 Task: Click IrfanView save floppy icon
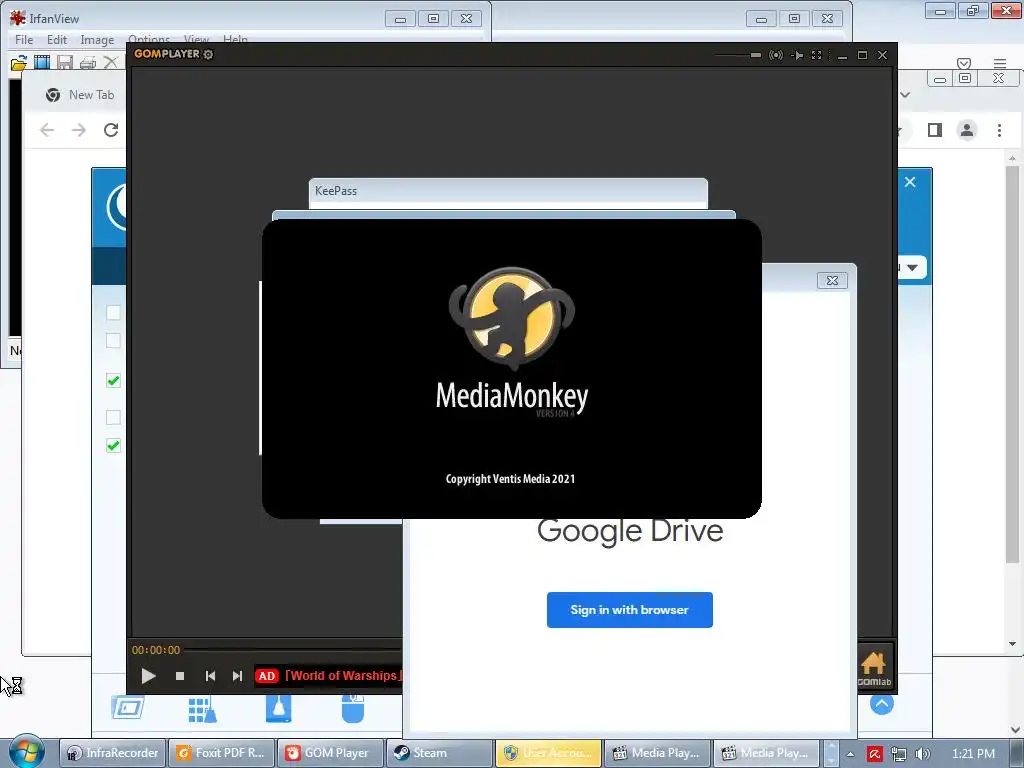coord(65,63)
